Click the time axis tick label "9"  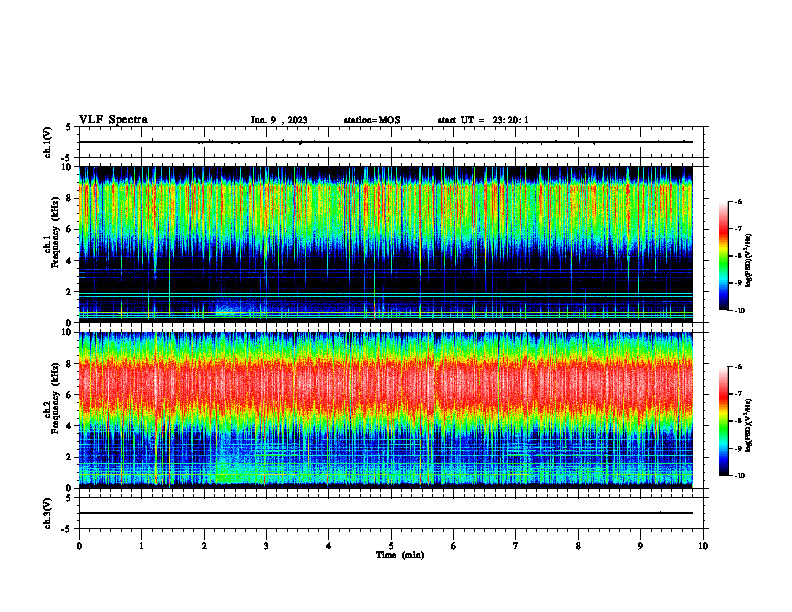click(x=640, y=546)
